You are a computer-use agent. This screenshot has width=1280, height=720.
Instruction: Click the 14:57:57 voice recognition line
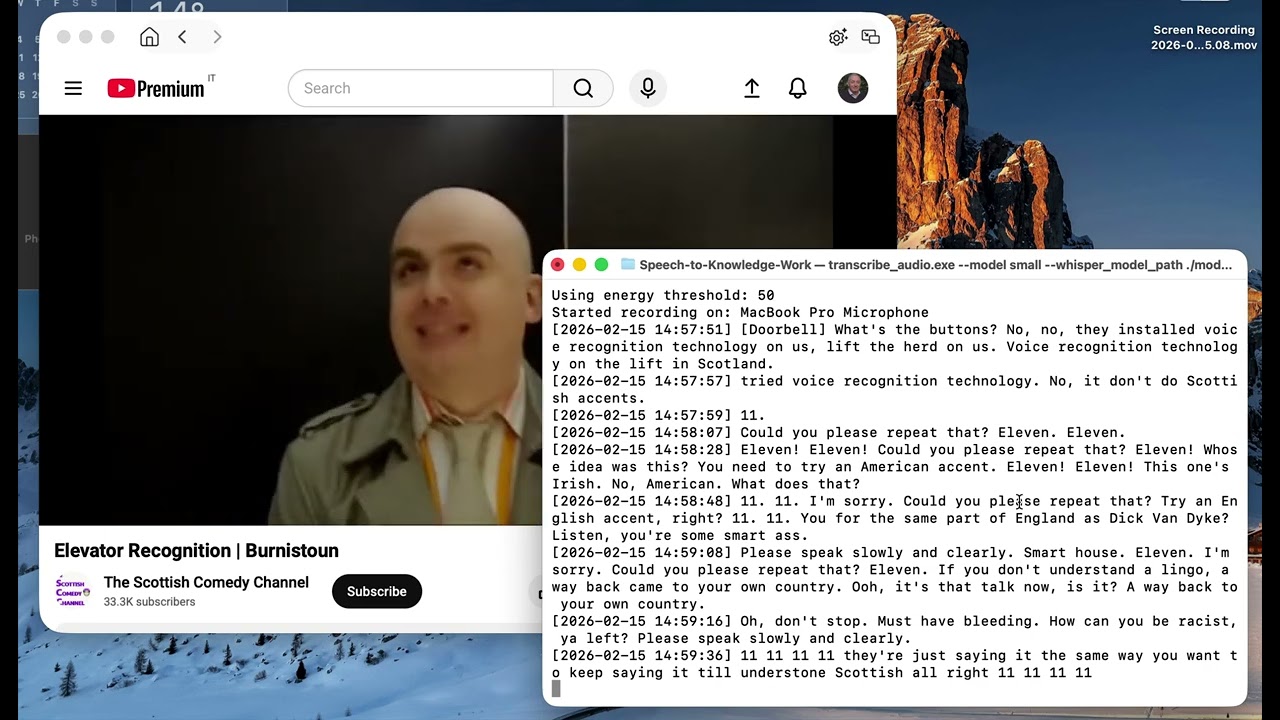click(x=895, y=390)
